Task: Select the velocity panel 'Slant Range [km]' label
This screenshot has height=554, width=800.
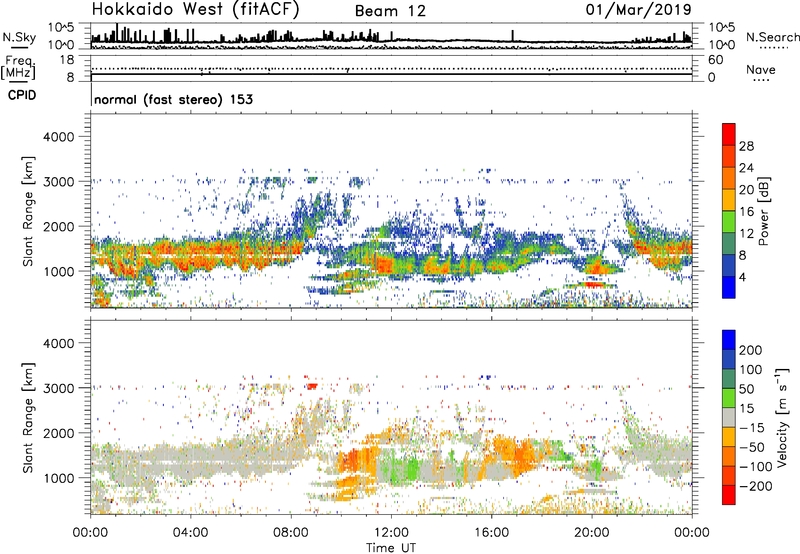Action: tap(28, 417)
